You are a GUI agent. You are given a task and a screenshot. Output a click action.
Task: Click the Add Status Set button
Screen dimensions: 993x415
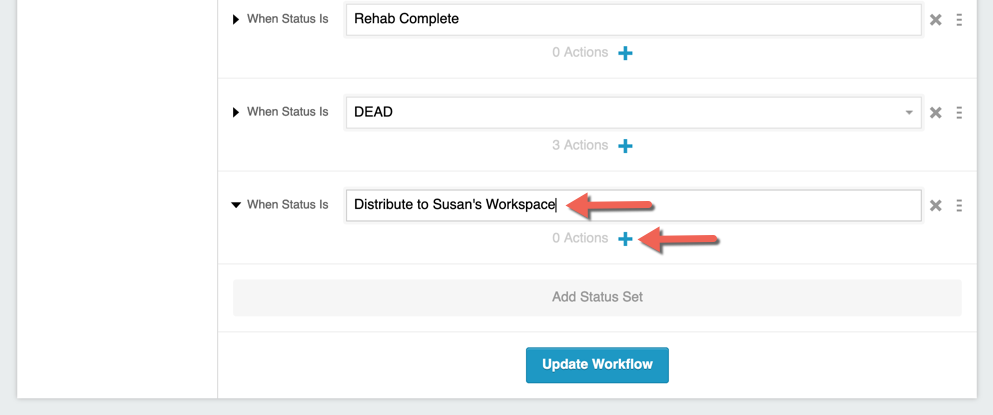[597, 297]
